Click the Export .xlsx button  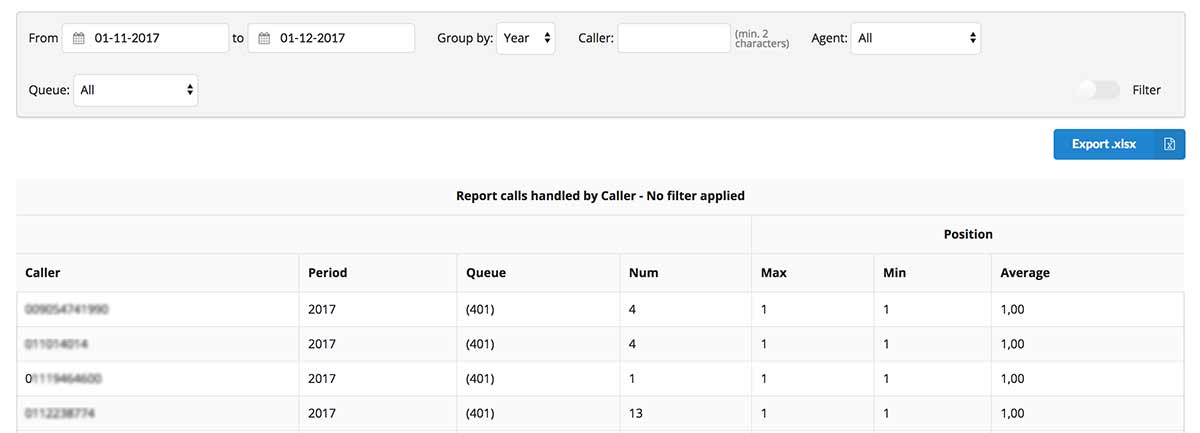click(1104, 144)
